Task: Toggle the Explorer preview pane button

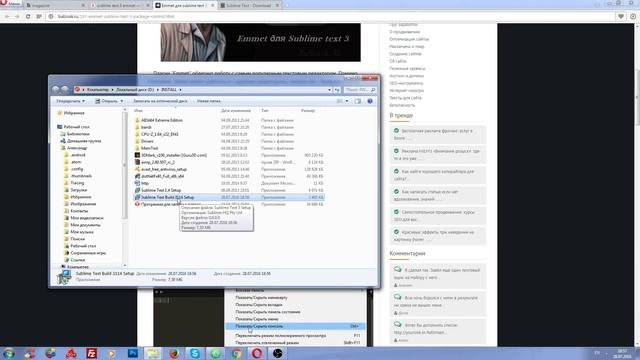Action: (358, 101)
